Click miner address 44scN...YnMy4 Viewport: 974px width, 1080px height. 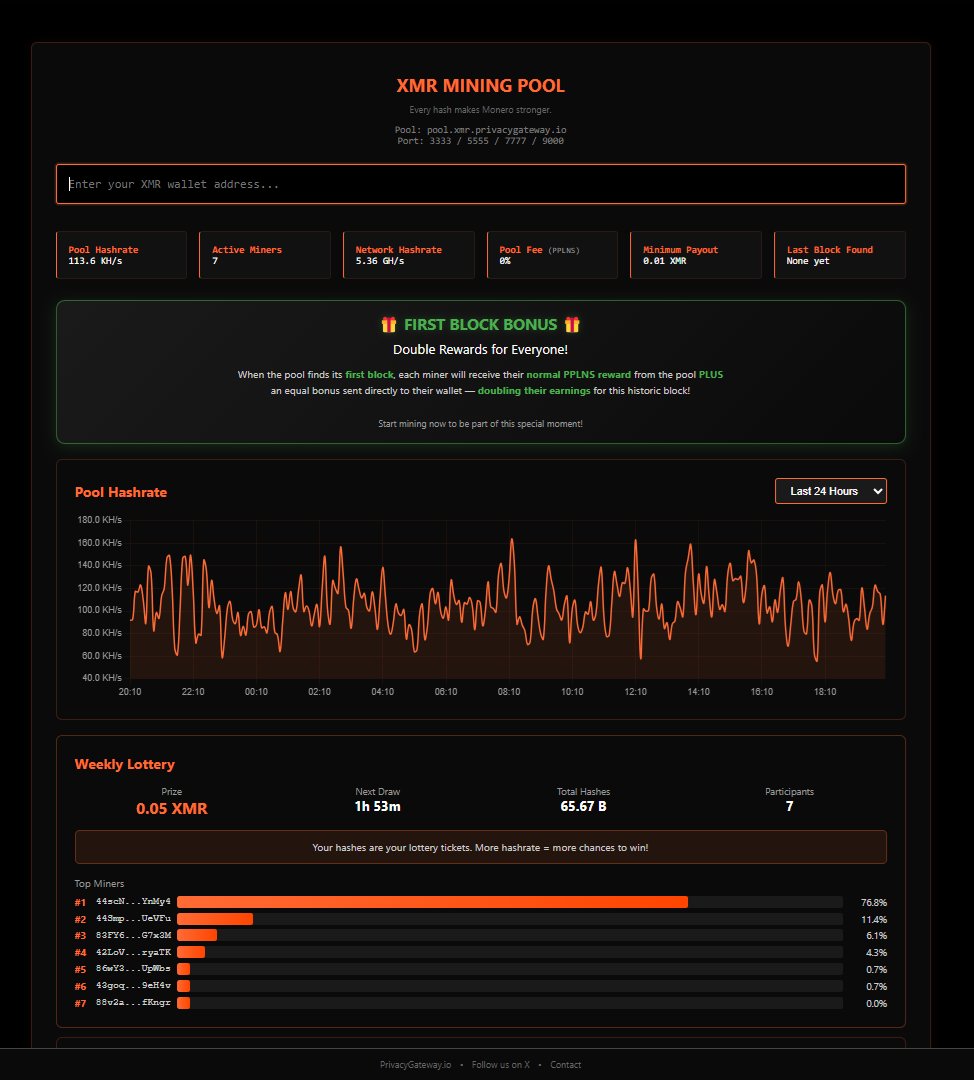click(x=133, y=902)
